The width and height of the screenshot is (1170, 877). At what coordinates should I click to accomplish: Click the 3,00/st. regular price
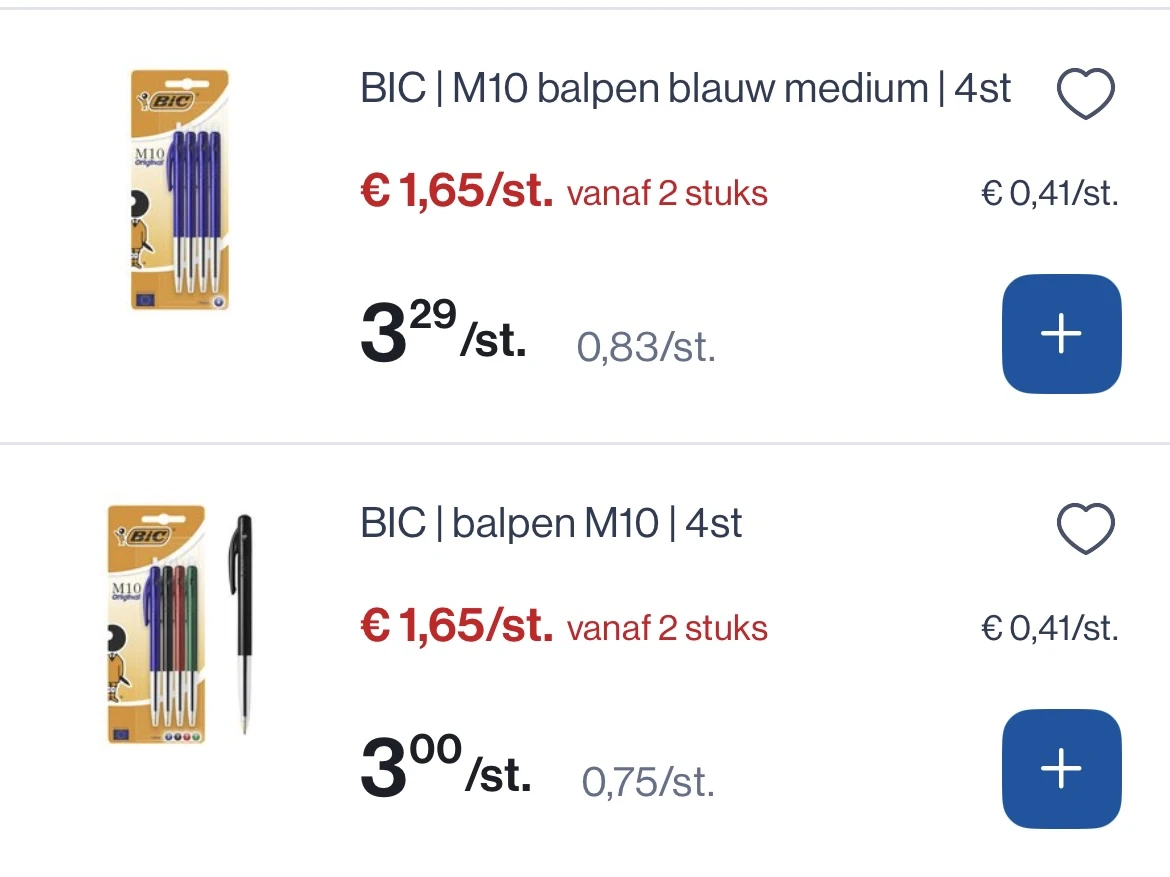point(445,765)
